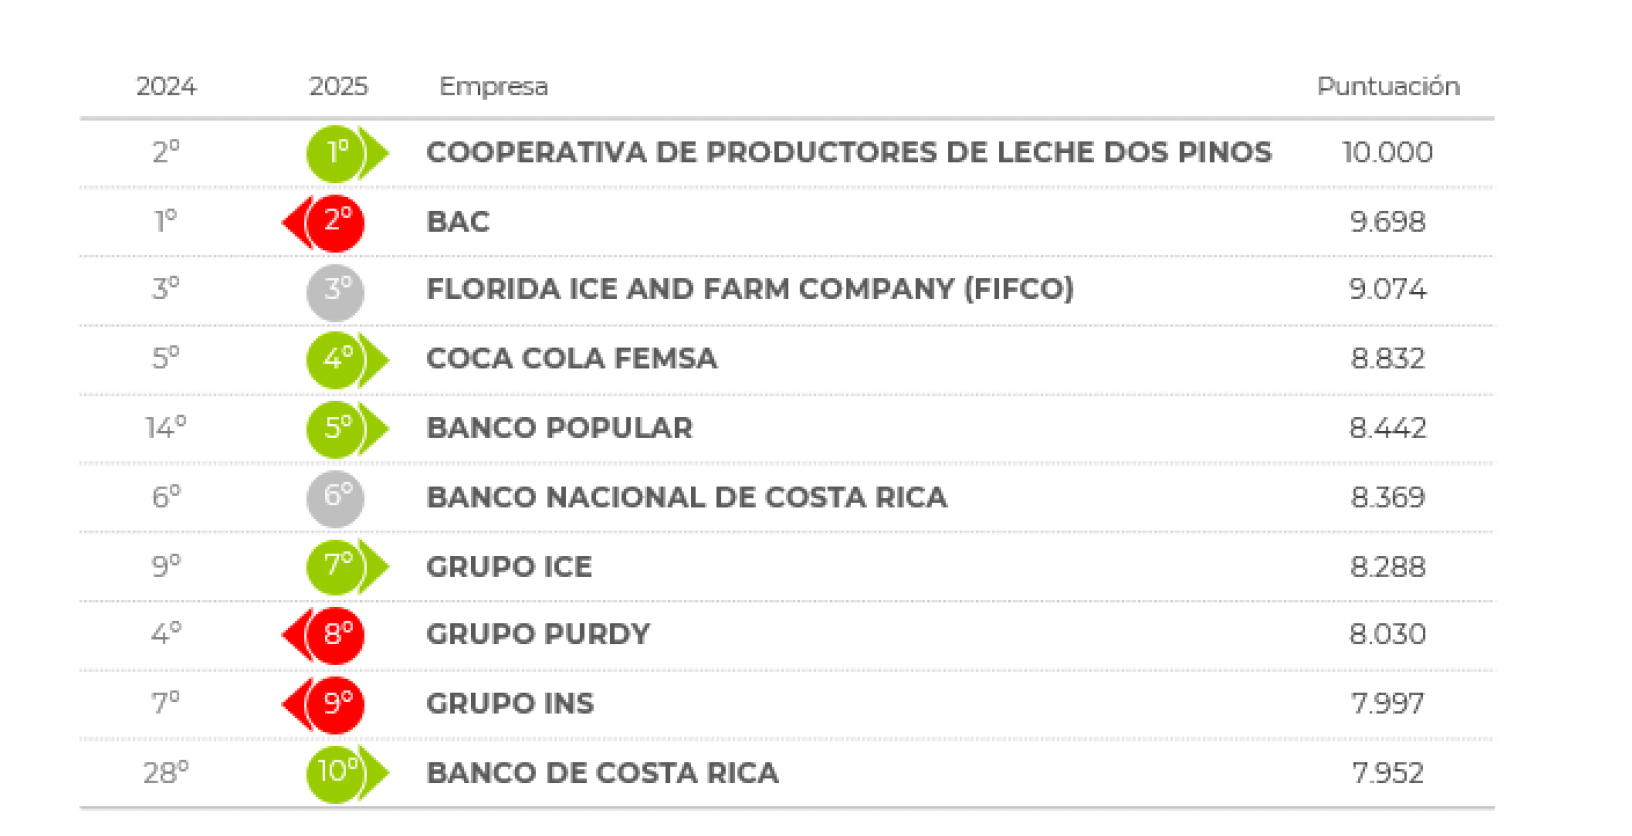Click the gray 6º rank badge
The image size is (1632, 836).
336,498
